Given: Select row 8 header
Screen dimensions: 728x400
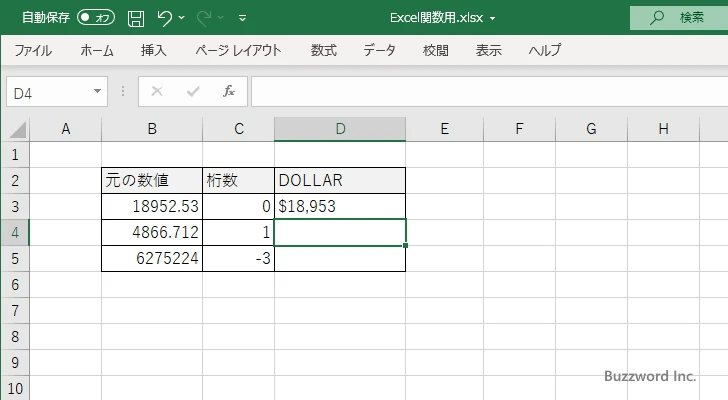Looking at the screenshot, I should coord(15,336).
